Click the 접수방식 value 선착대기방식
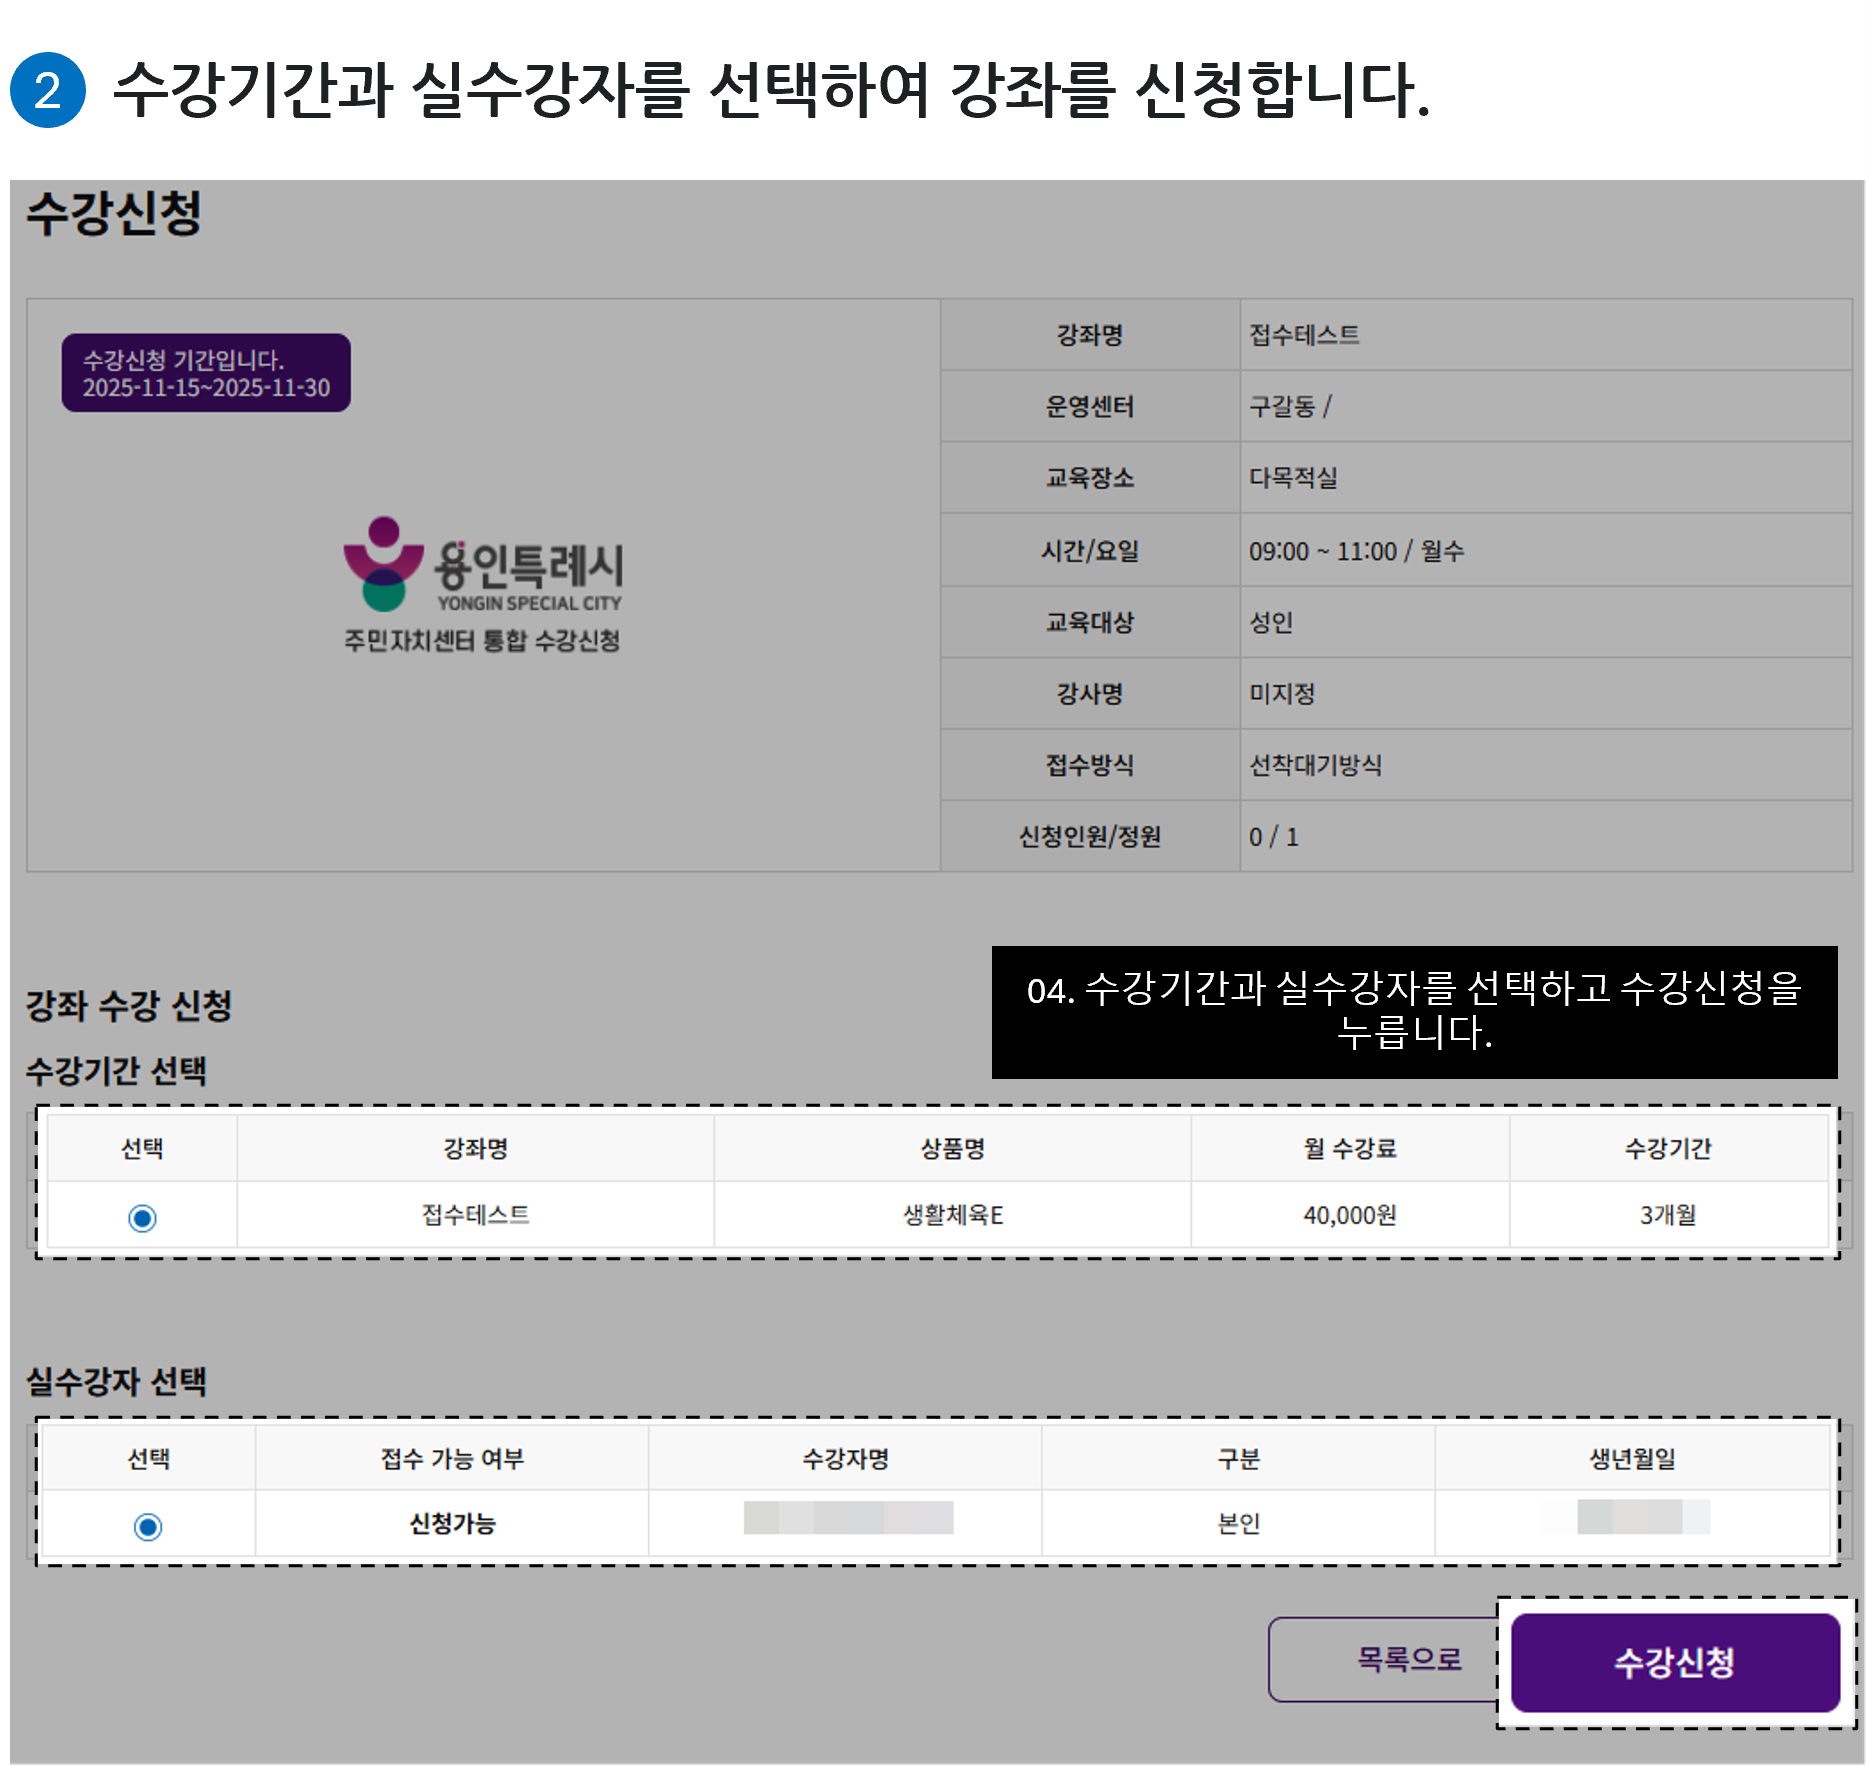Image resolution: width=1866 pixels, height=1765 pixels. tap(1315, 765)
